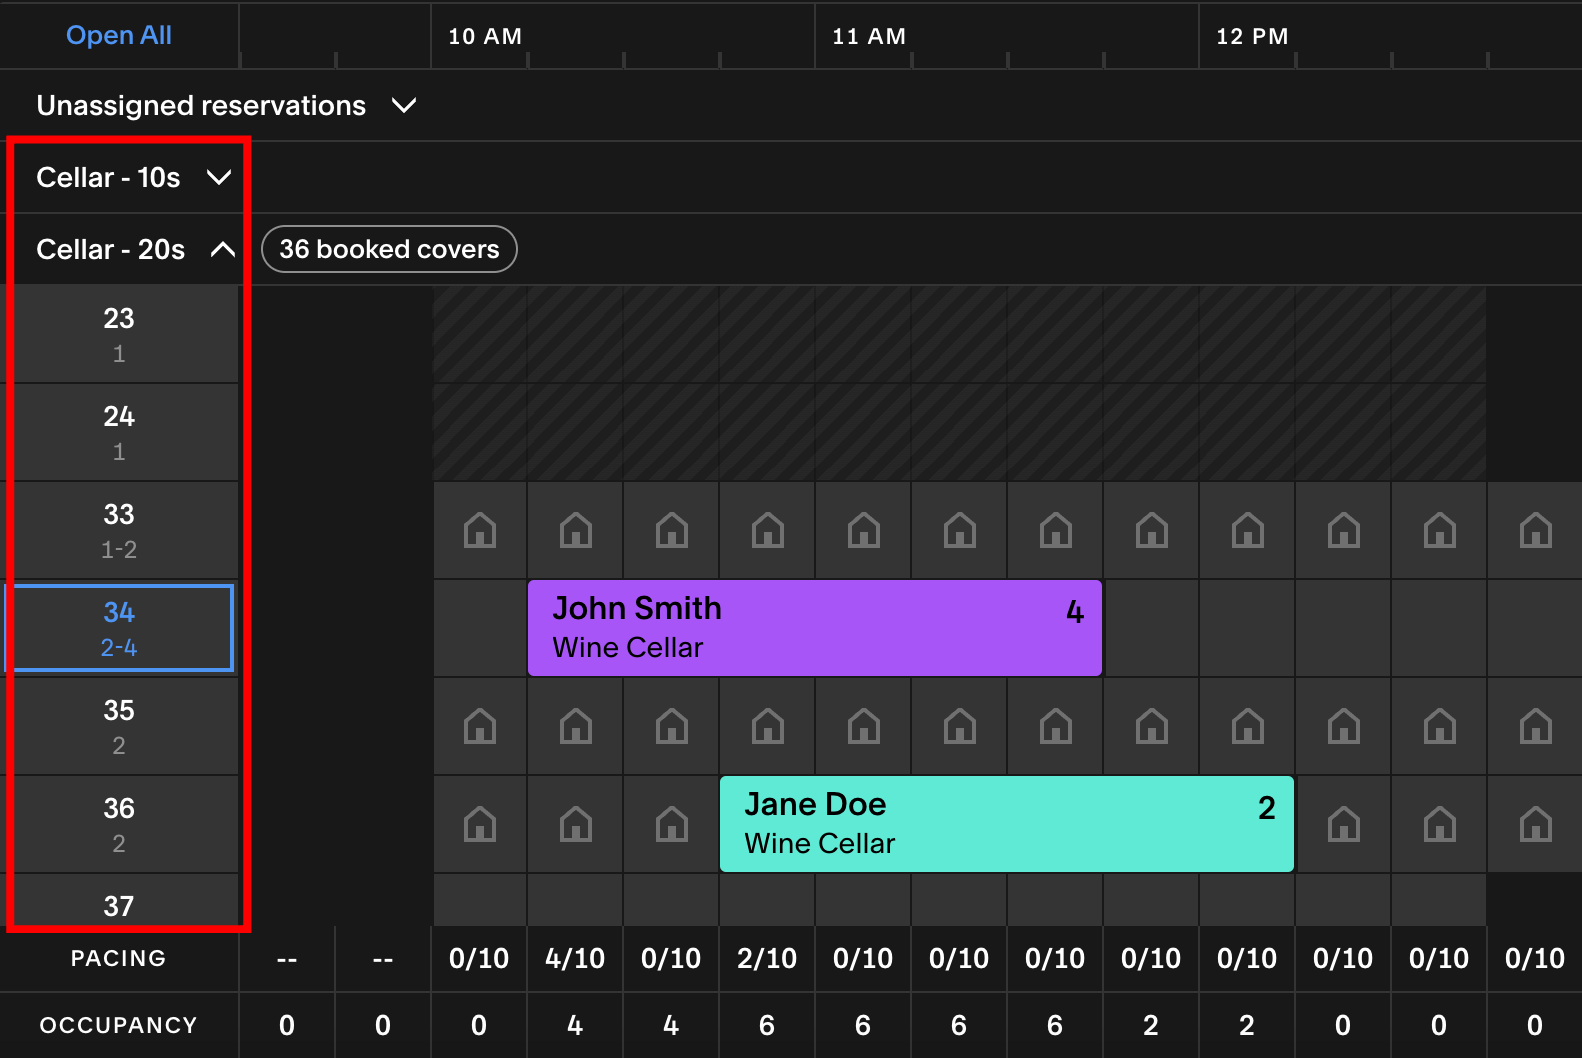Select table 37 row header
This screenshot has width=1582, height=1058.
(119, 900)
